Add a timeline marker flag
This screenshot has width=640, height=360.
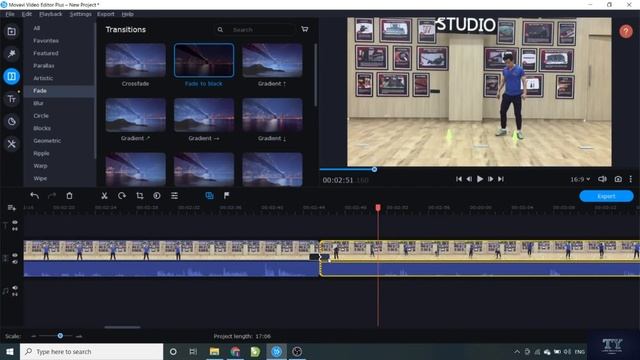coord(227,196)
